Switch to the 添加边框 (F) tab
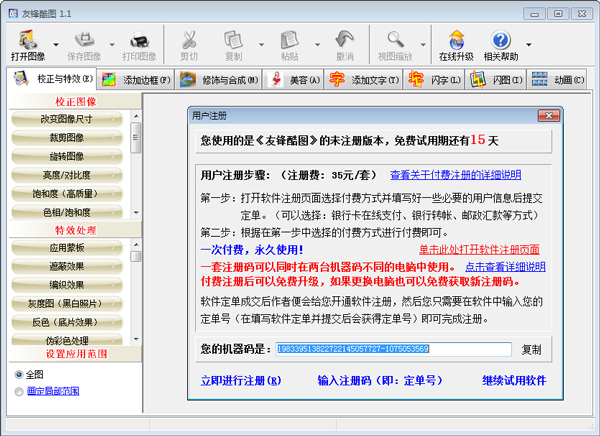 136,80
